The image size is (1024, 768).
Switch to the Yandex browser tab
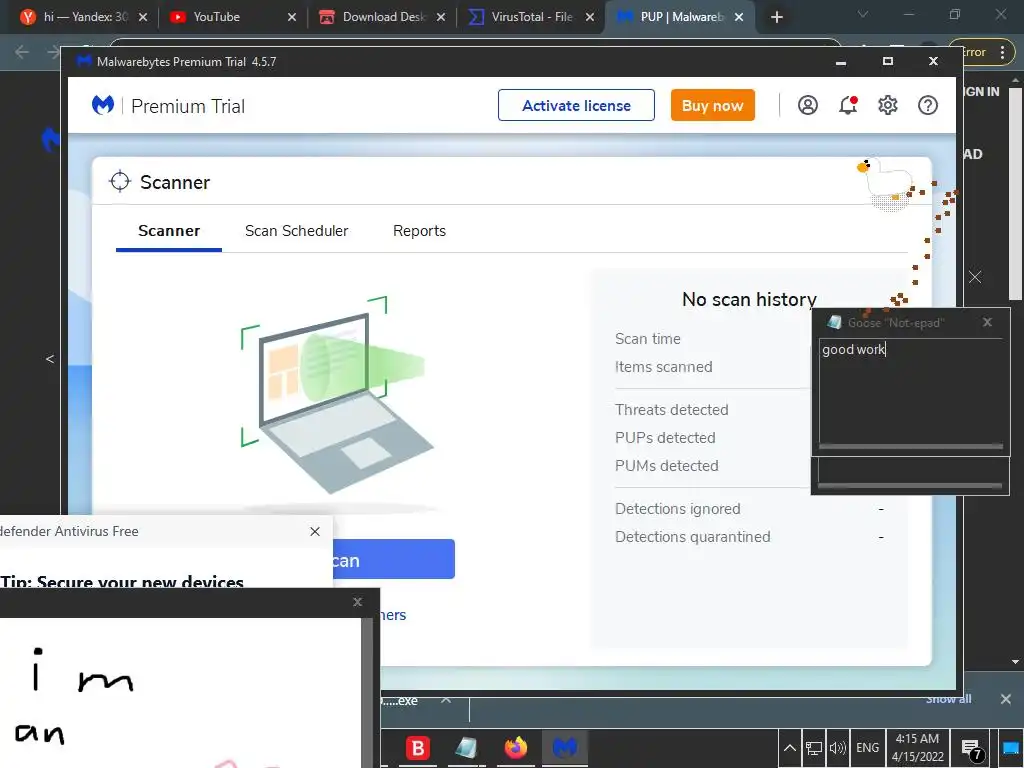tap(85, 17)
